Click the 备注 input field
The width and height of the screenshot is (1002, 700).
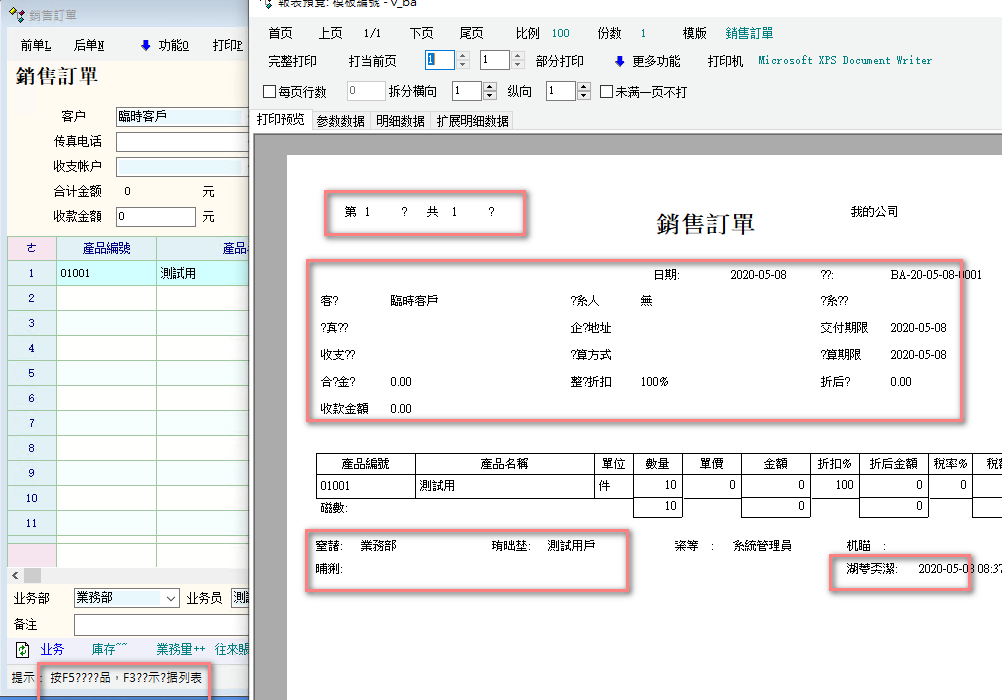pos(160,624)
